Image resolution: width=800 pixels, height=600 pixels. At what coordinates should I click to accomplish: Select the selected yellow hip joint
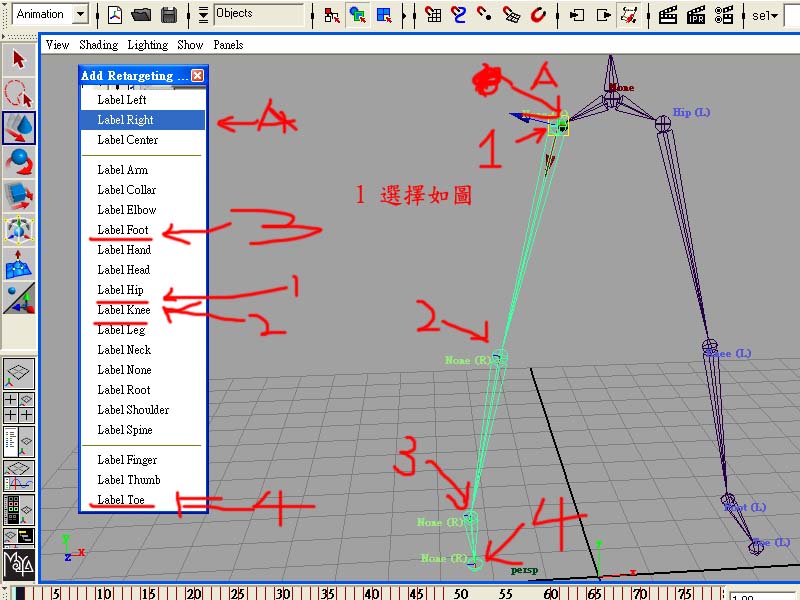click(x=560, y=124)
